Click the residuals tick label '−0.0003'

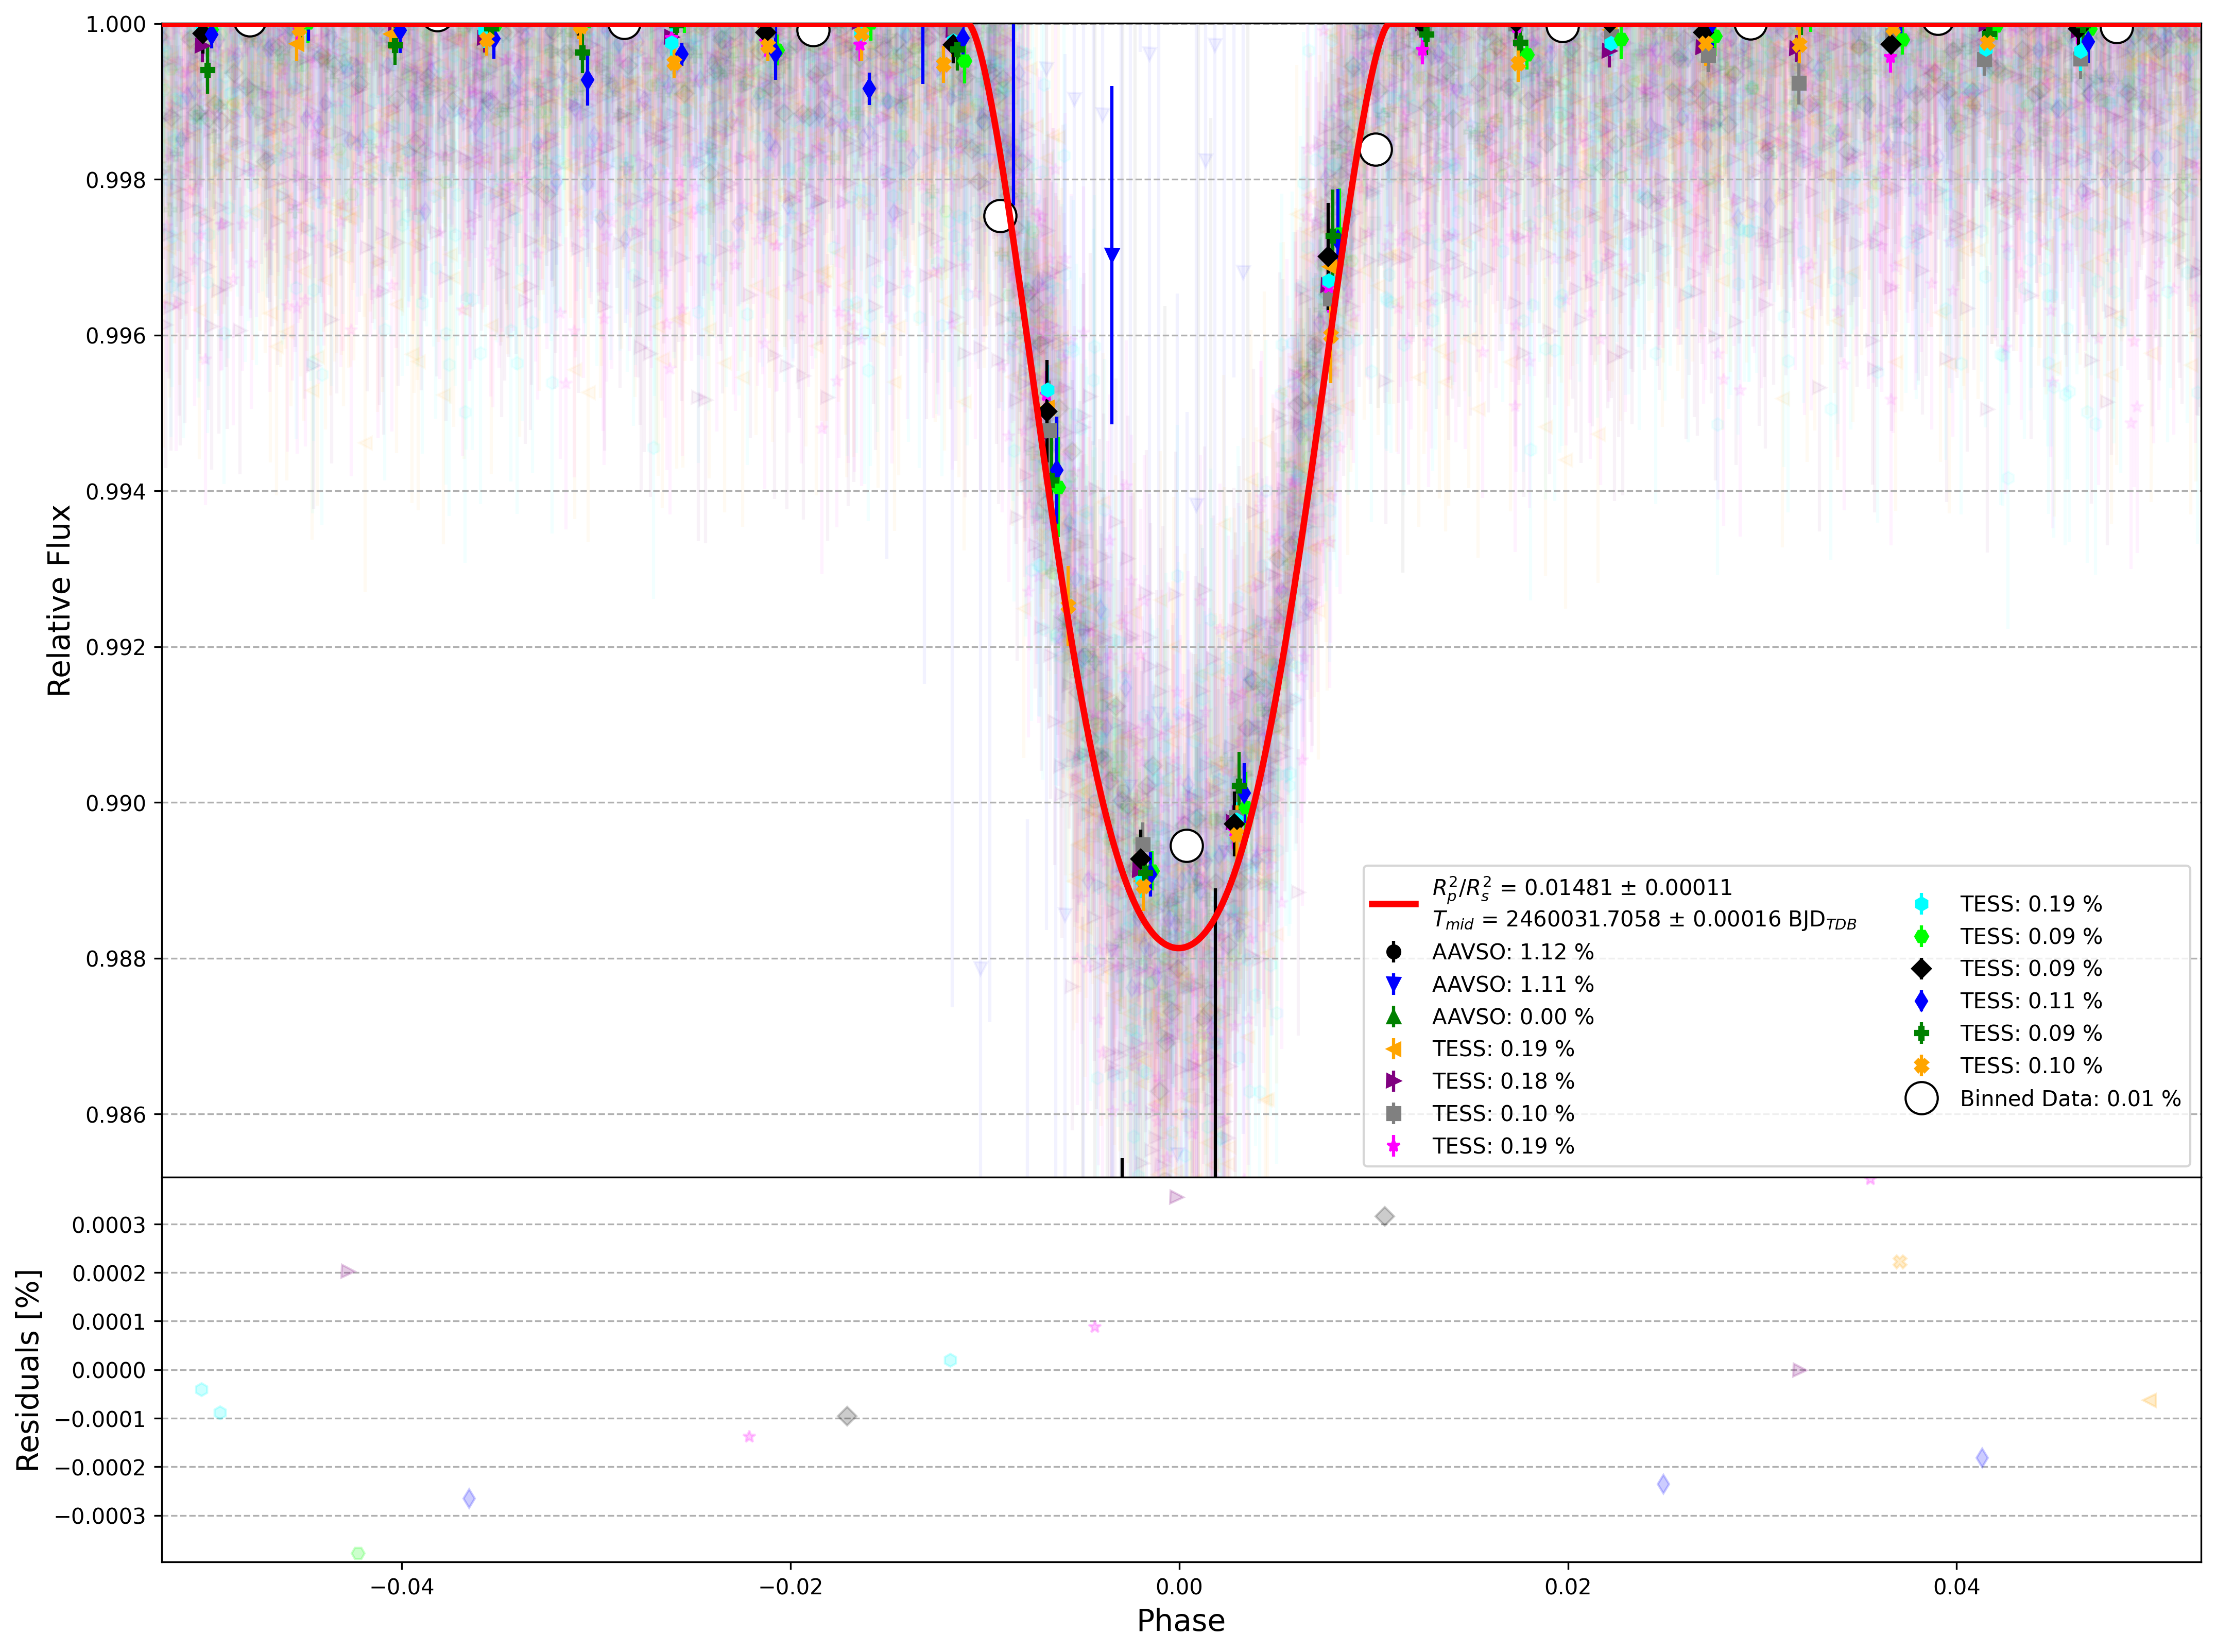pos(100,1517)
